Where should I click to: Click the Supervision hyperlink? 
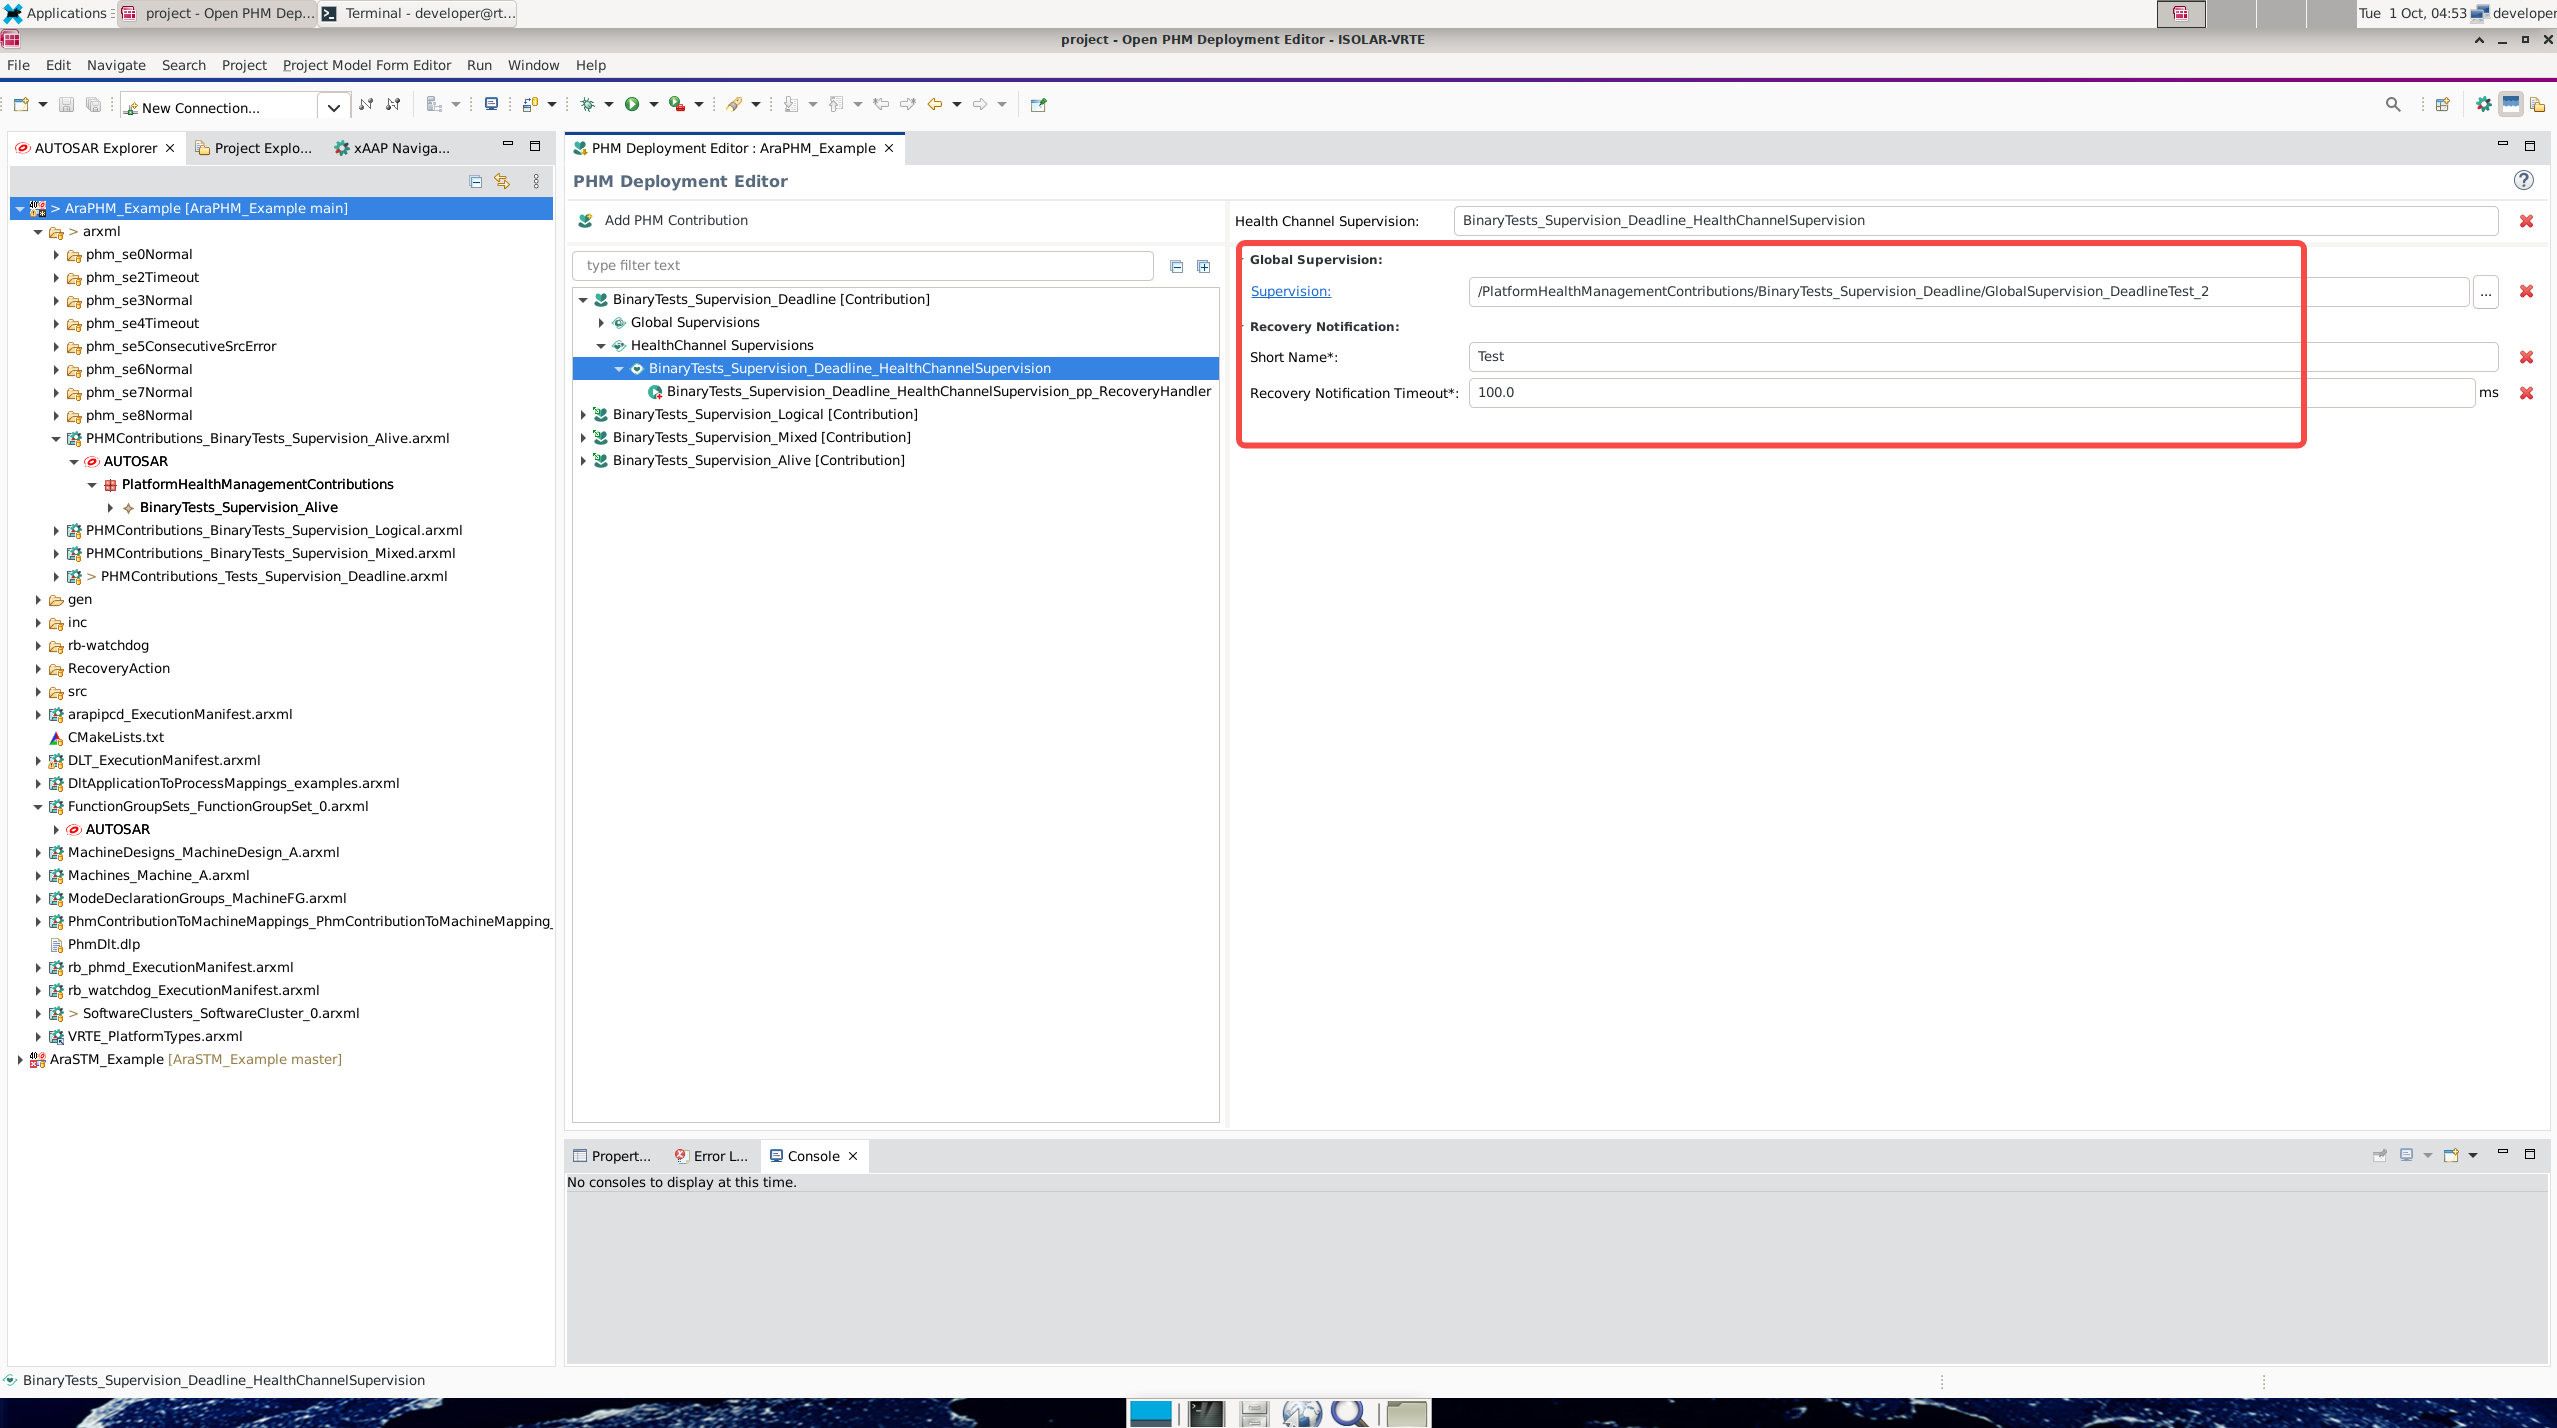point(1290,291)
